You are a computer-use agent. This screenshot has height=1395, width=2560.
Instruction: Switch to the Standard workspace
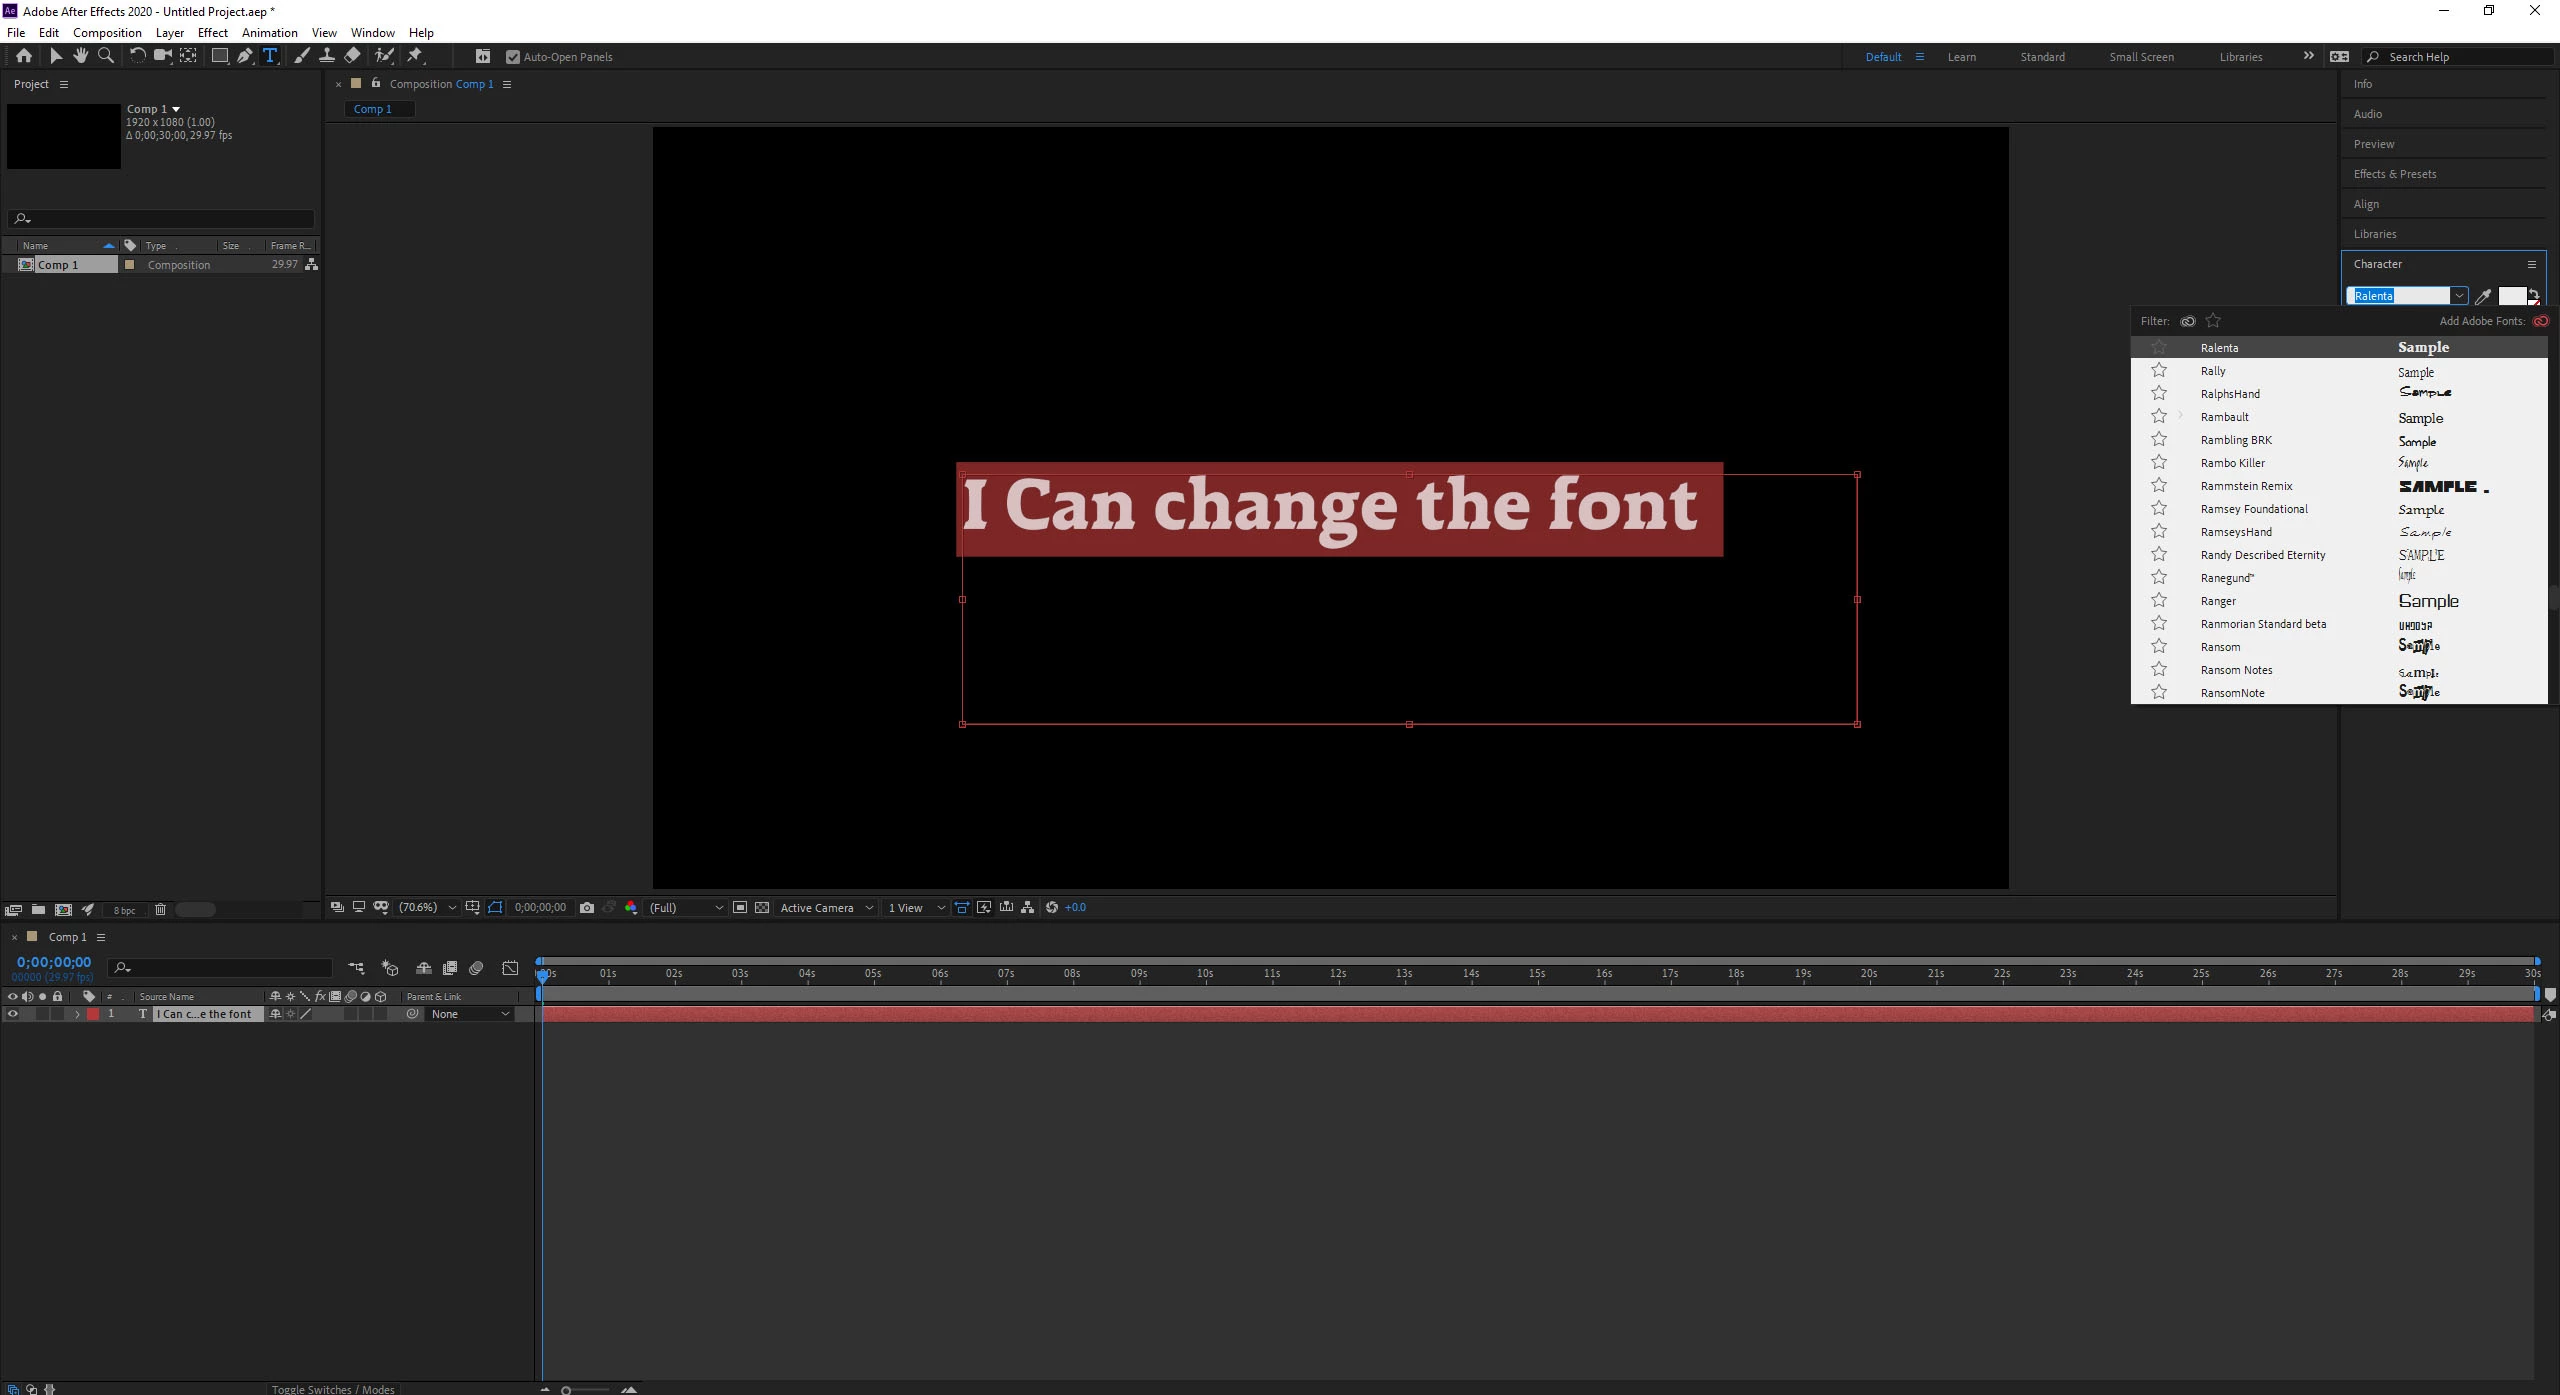pyautogui.click(x=2042, y=57)
